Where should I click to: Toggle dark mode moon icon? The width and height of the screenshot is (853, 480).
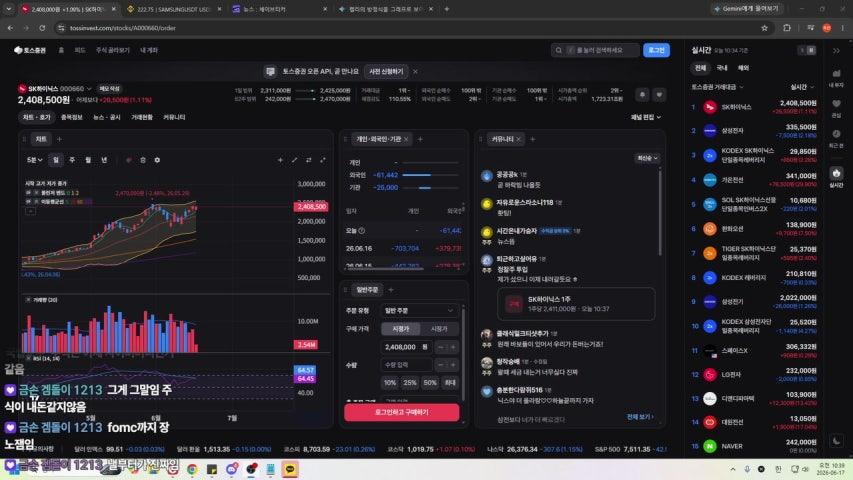coord(837,441)
